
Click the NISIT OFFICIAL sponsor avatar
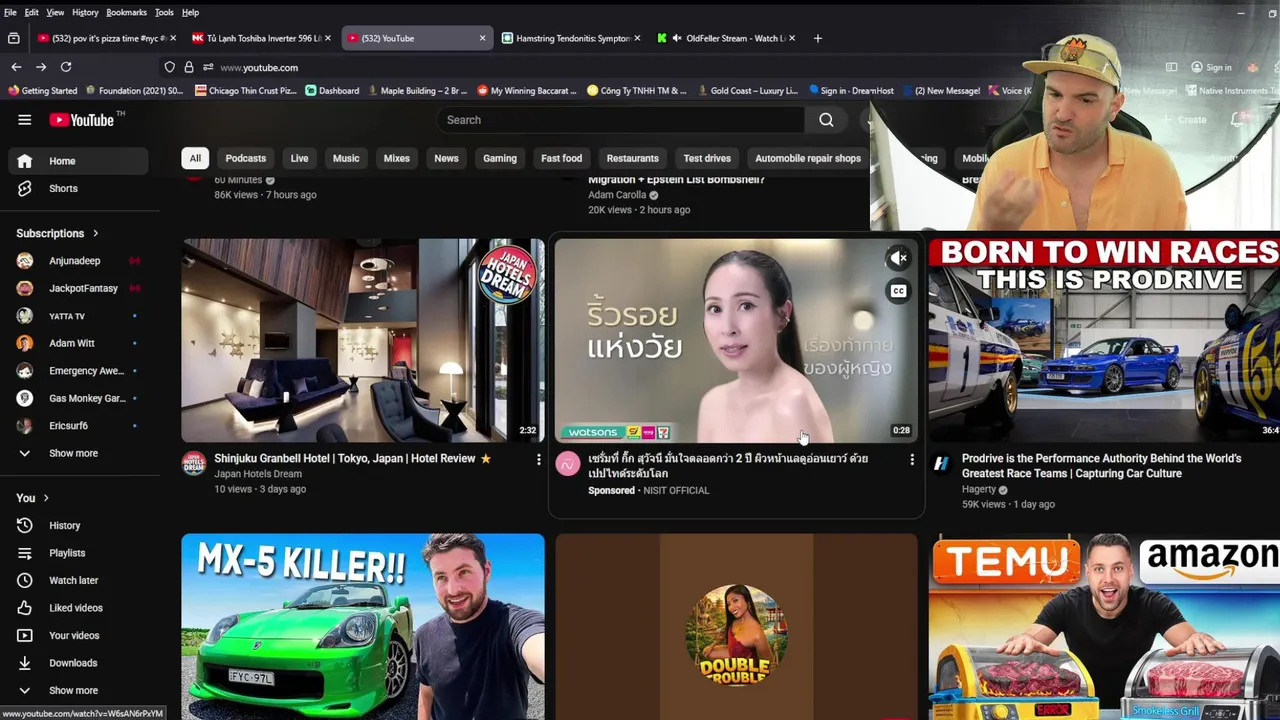click(568, 463)
